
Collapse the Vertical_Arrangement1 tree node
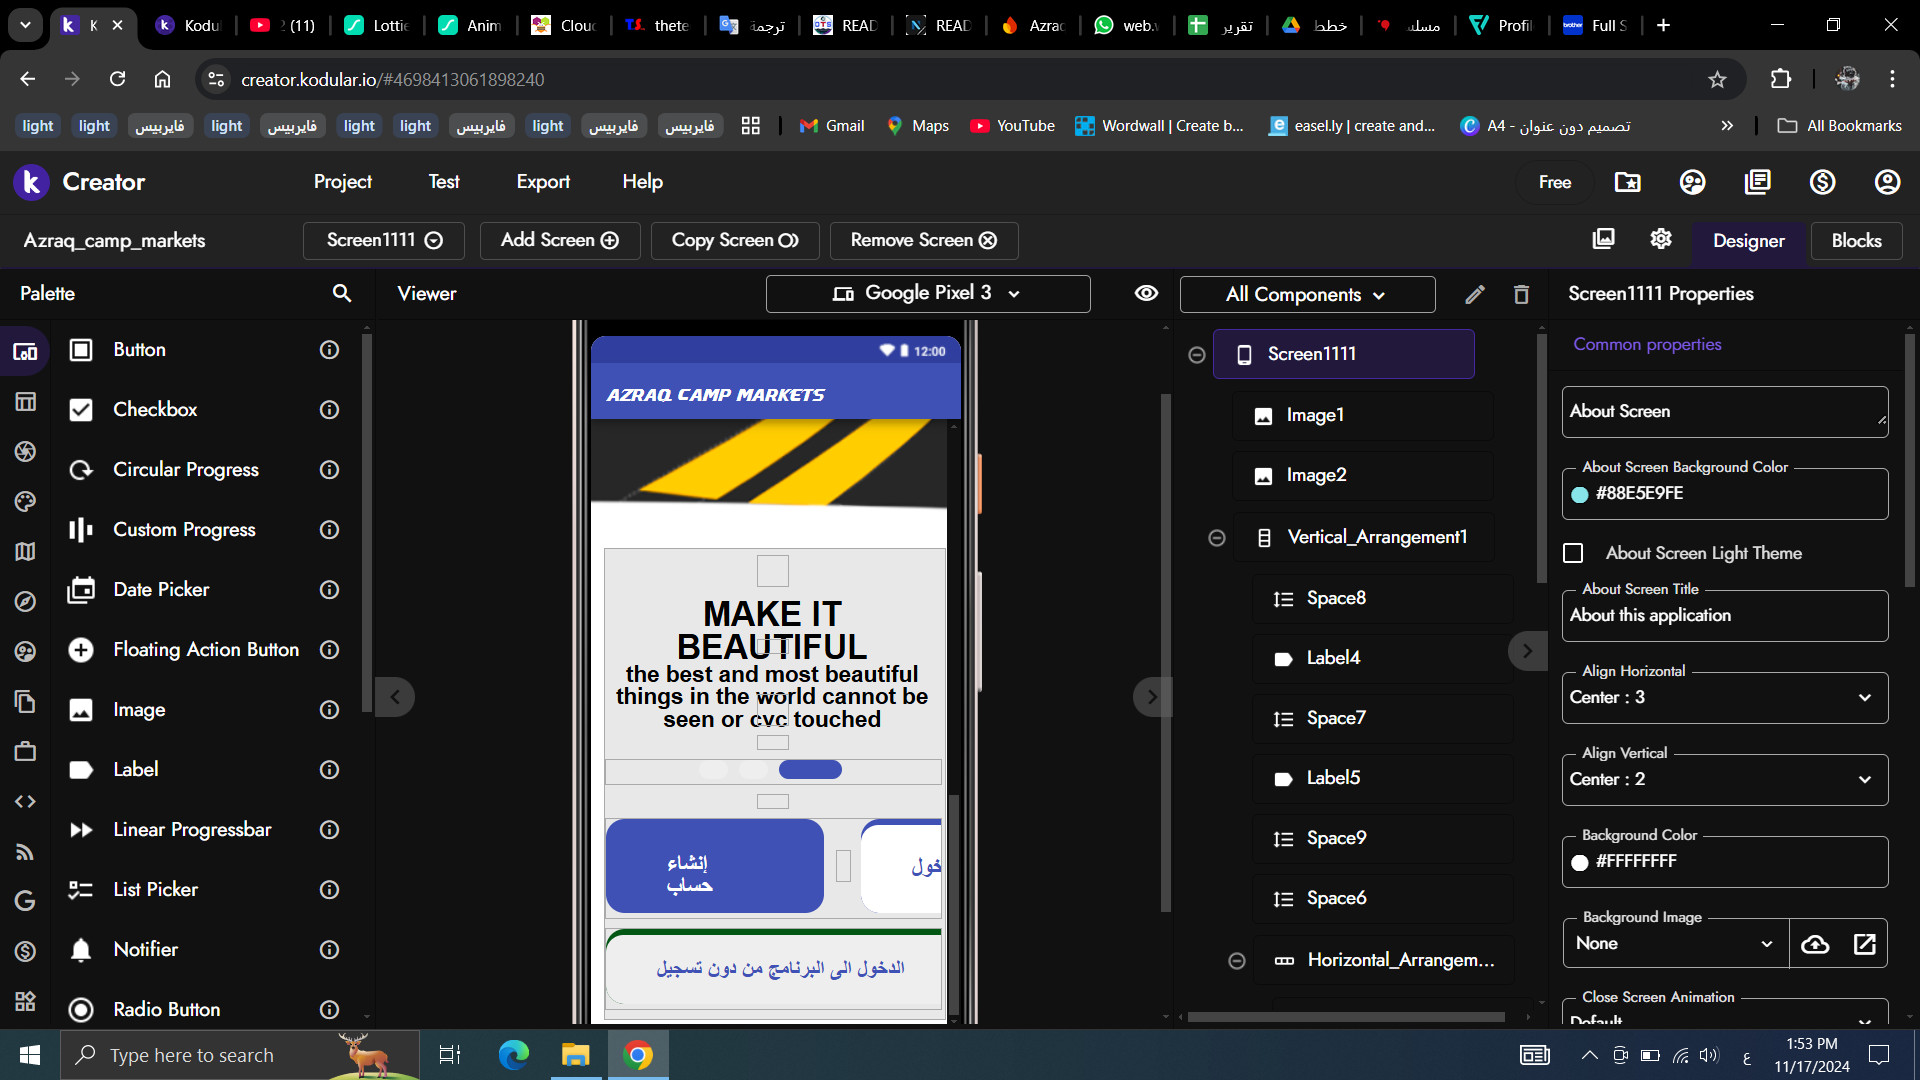(1217, 538)
